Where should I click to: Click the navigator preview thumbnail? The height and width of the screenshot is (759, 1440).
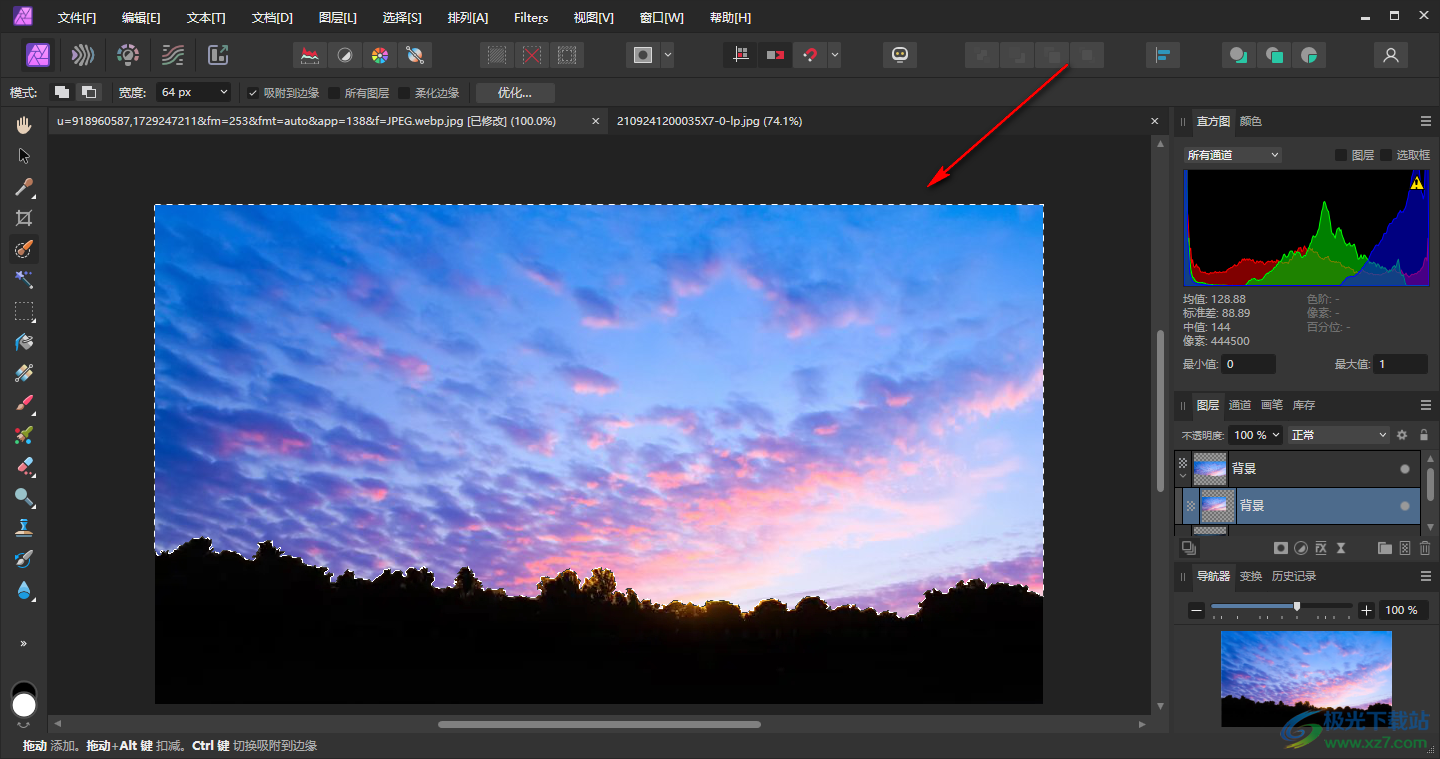pyautogui.click(x=1306, y=679)
